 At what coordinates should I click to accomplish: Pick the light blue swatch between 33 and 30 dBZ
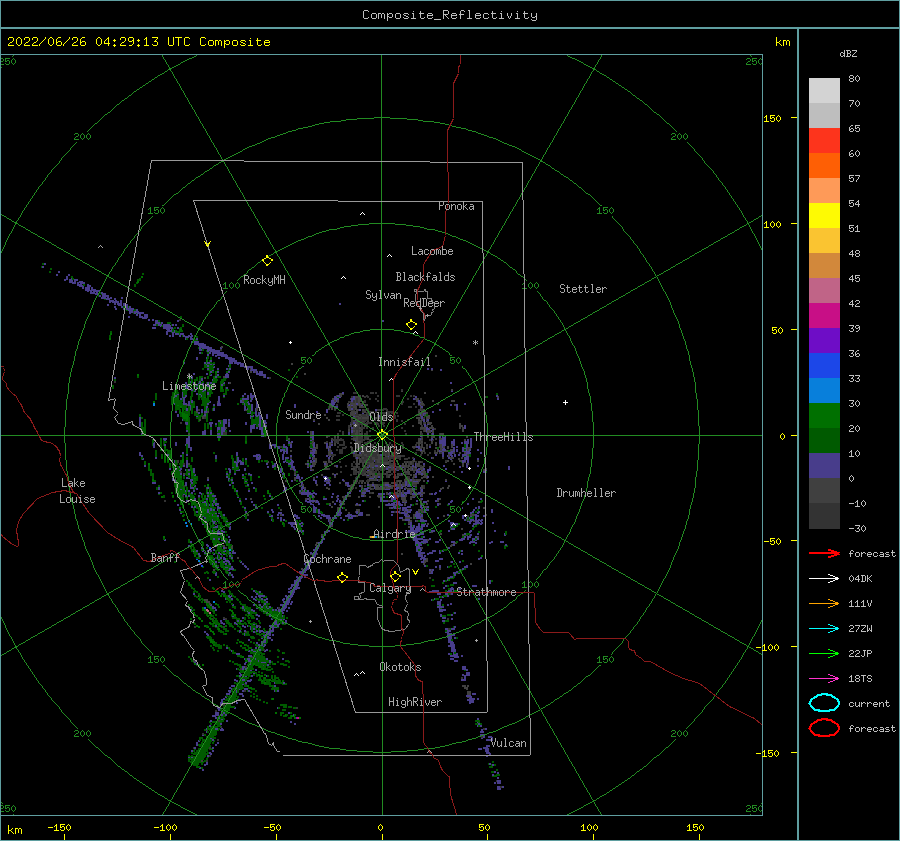coord(824,390)
